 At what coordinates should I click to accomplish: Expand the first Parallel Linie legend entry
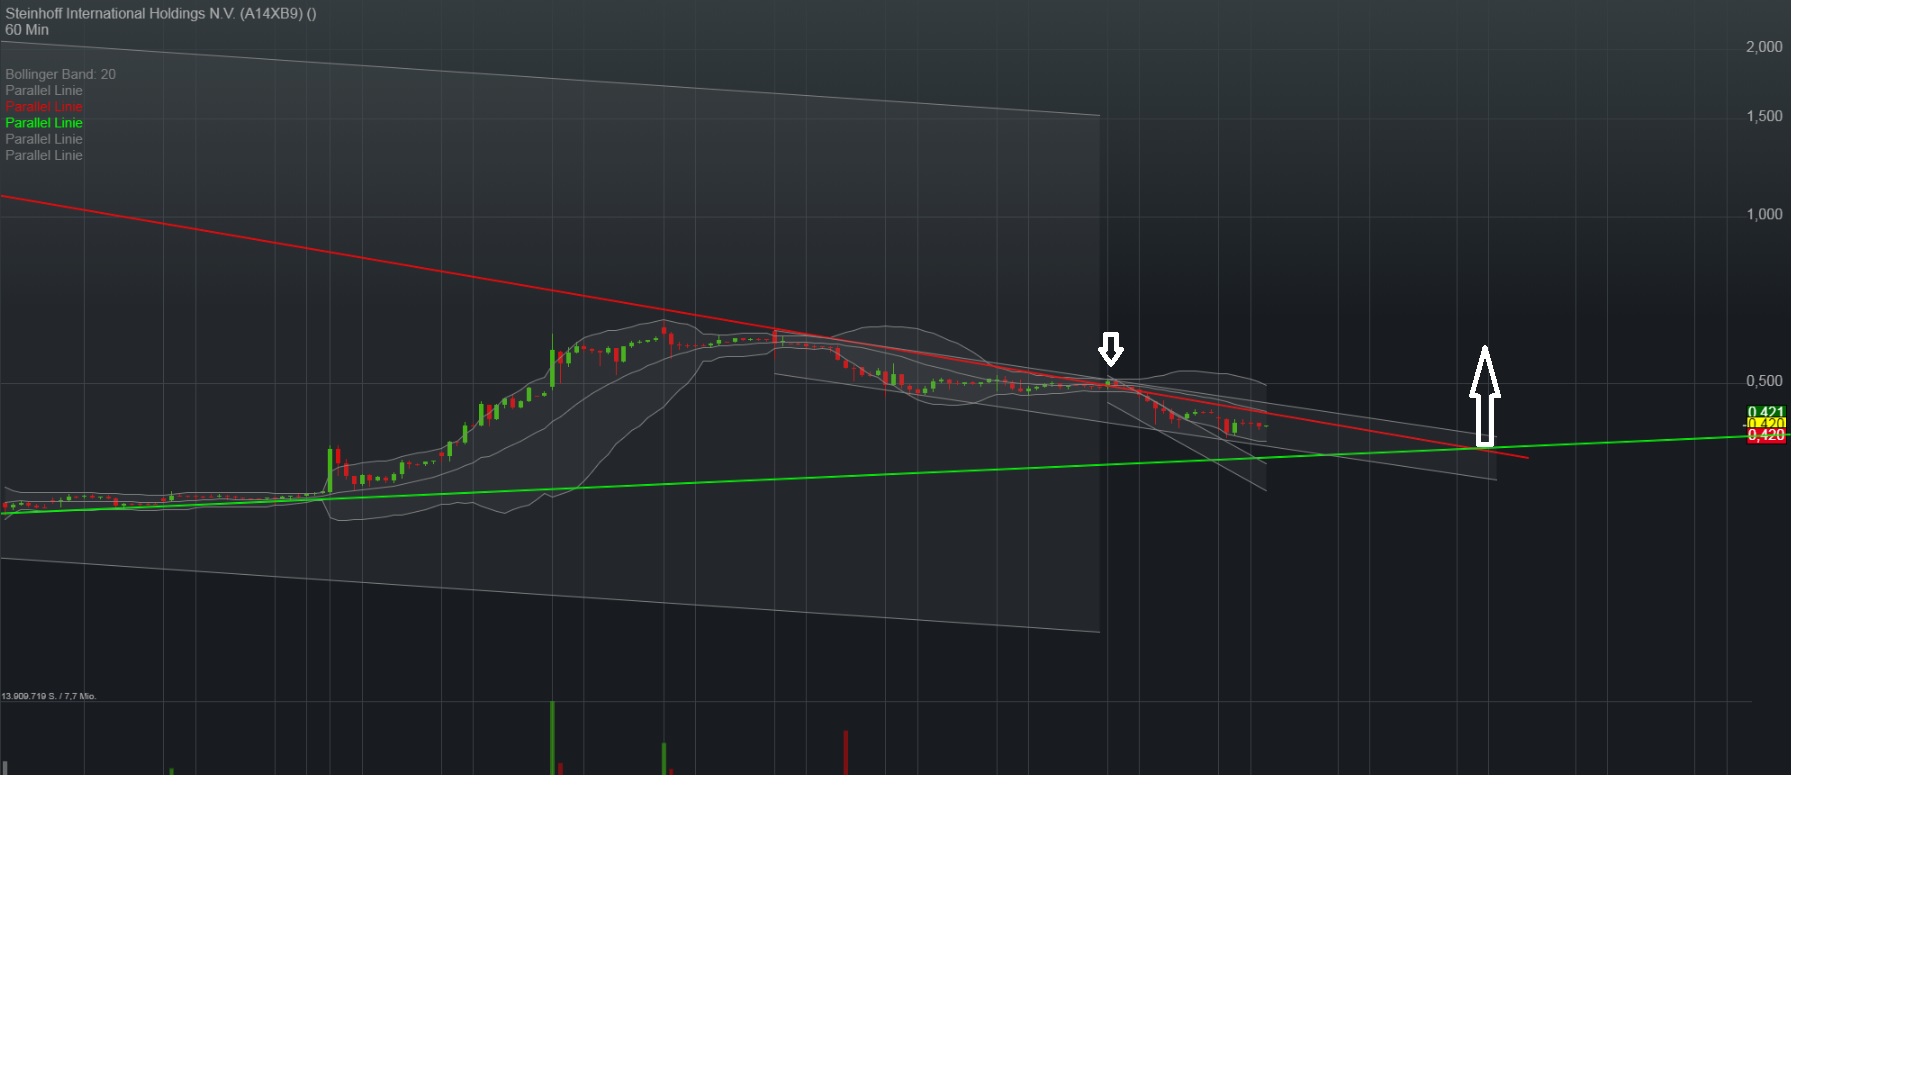click(44, 90)
